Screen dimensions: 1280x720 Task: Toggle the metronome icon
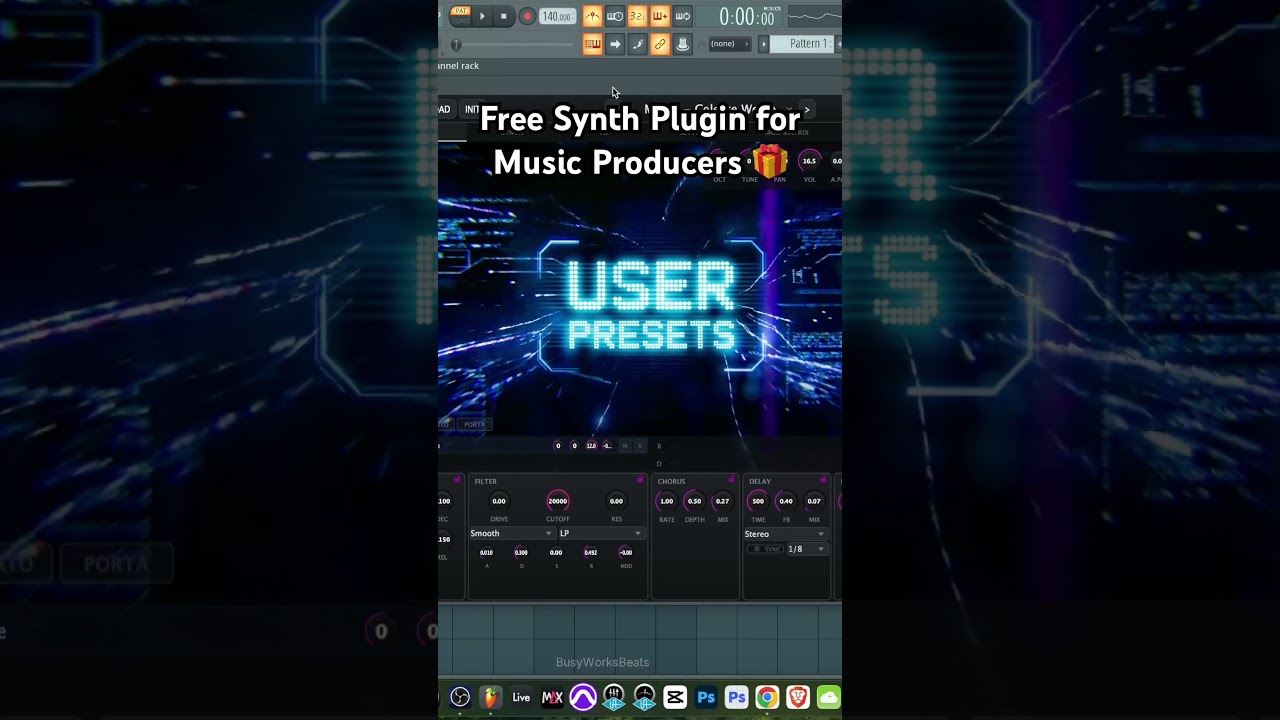coord(592,16)
